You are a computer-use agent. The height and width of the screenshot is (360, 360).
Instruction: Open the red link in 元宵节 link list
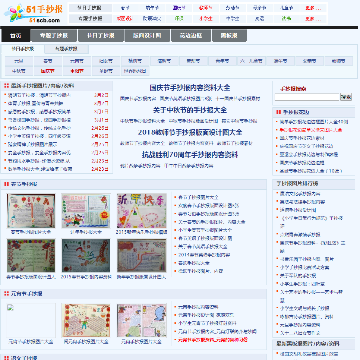coord(213,340)
